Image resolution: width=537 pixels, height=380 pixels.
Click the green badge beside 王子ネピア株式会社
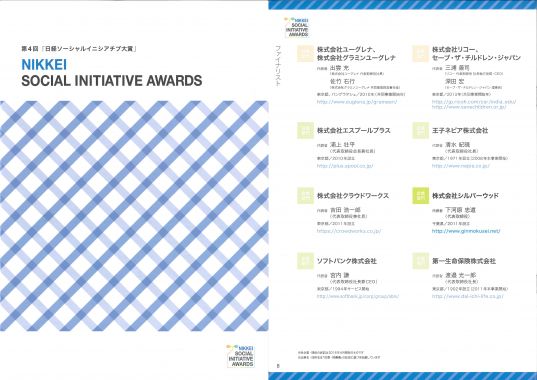[x=420, y=130]
